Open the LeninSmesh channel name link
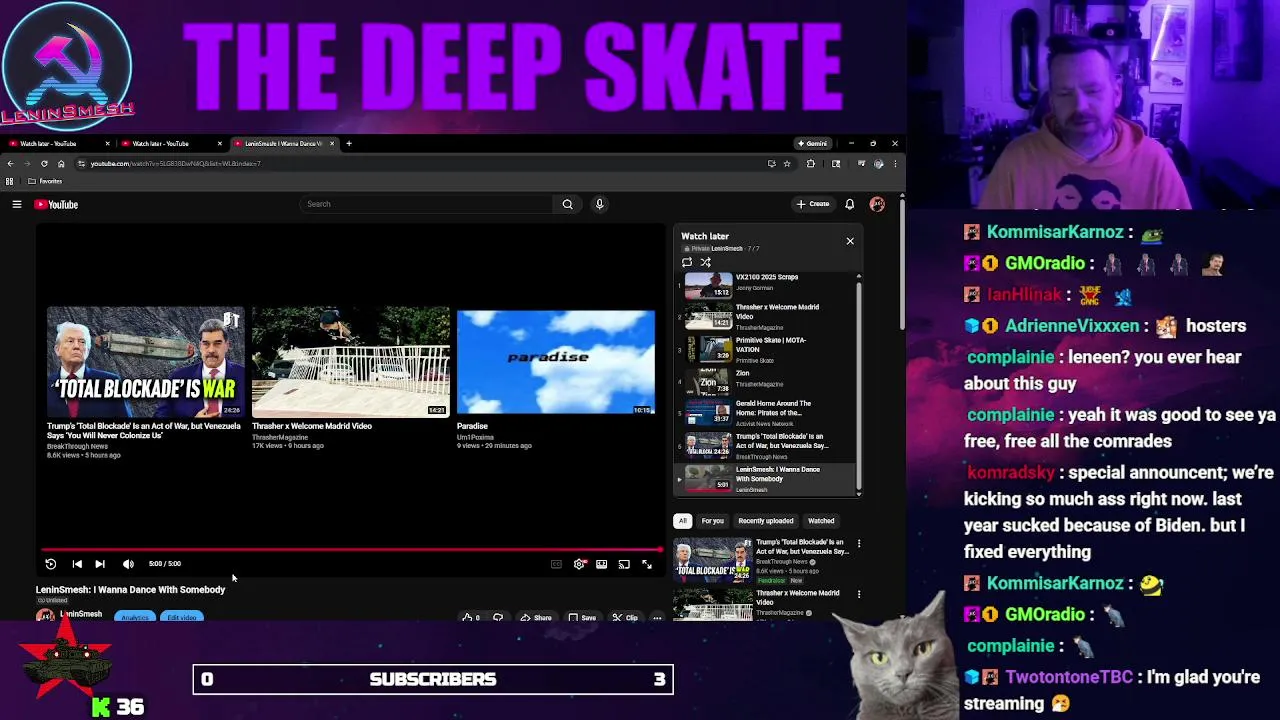Image resolution: width=1280 pixels, height=720 pixels. point(80,614)
